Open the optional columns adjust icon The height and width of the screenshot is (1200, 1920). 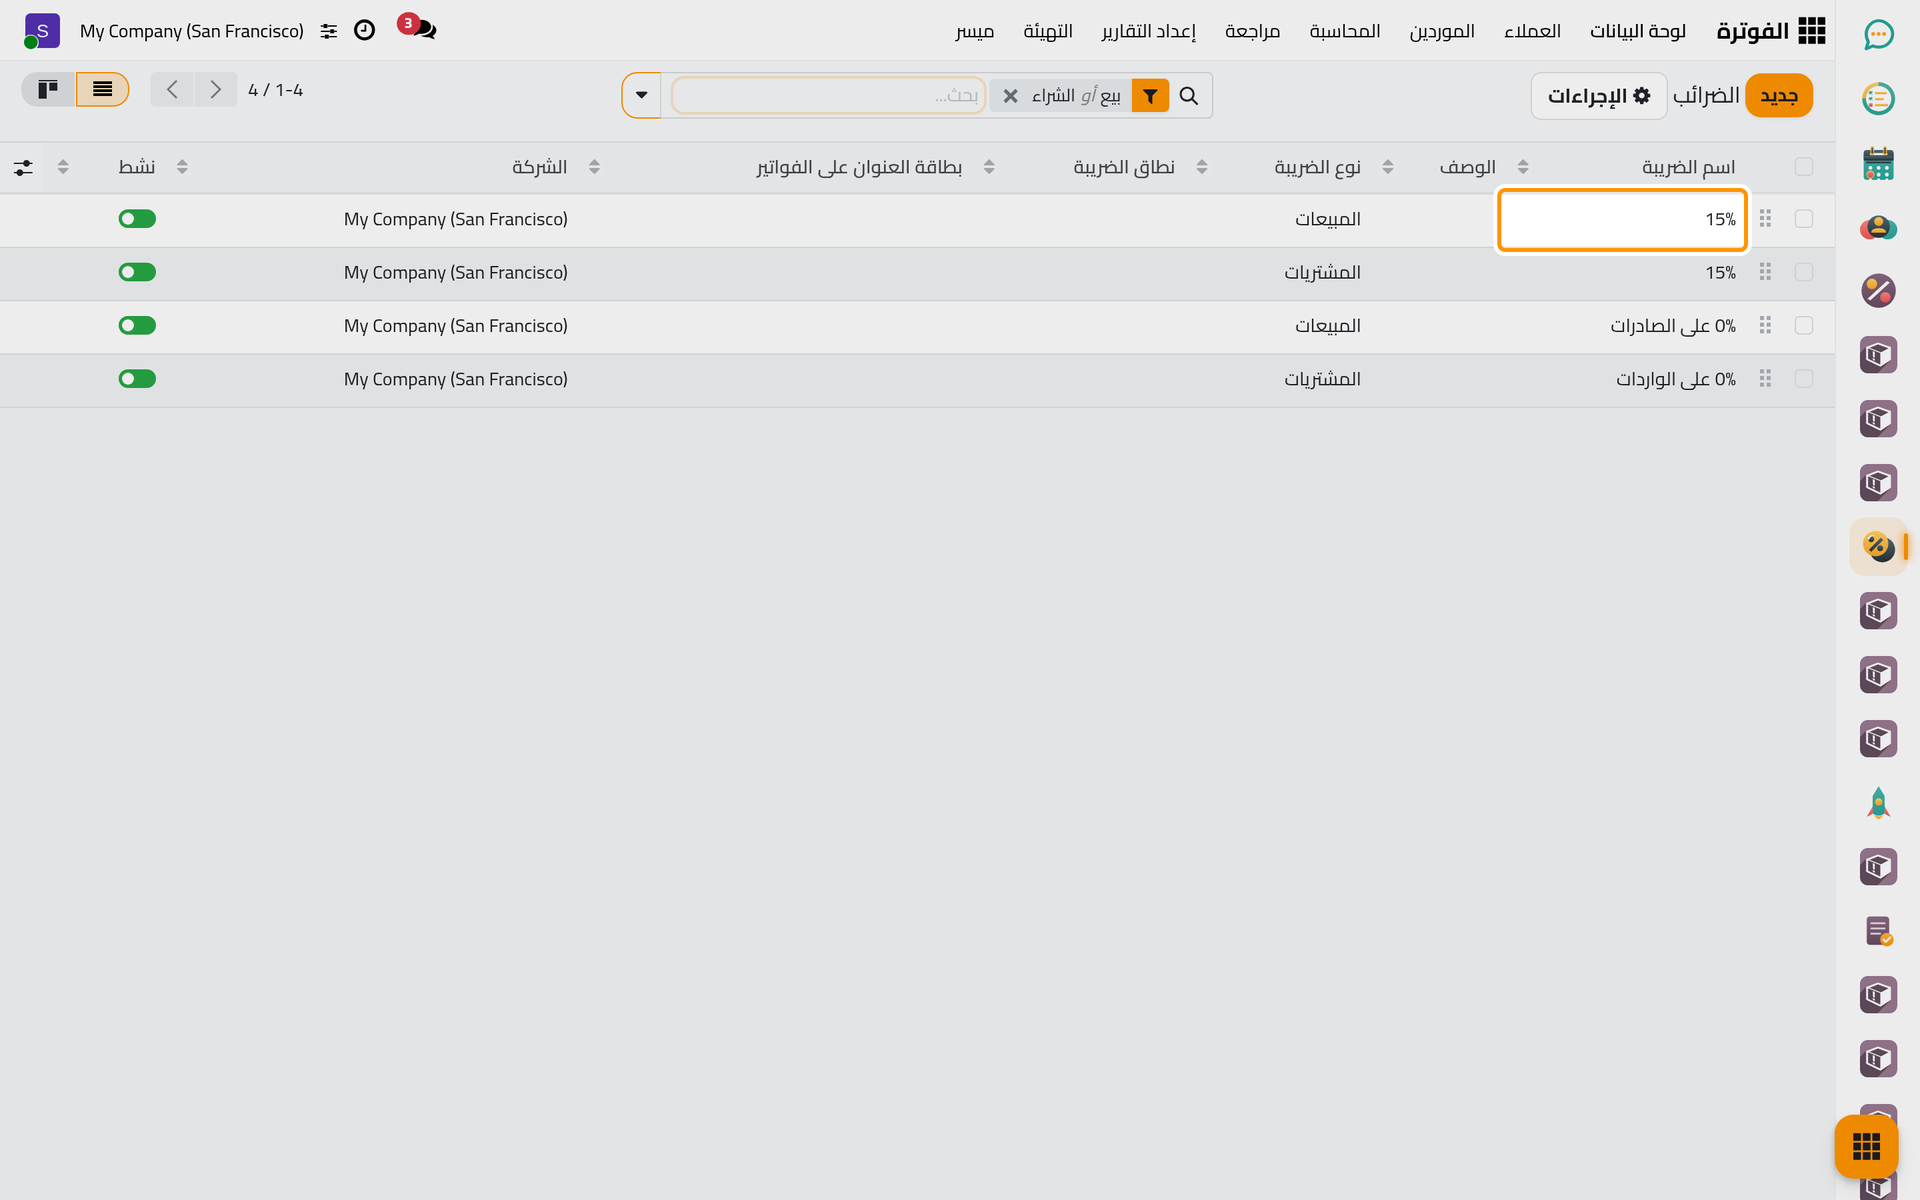23,167
